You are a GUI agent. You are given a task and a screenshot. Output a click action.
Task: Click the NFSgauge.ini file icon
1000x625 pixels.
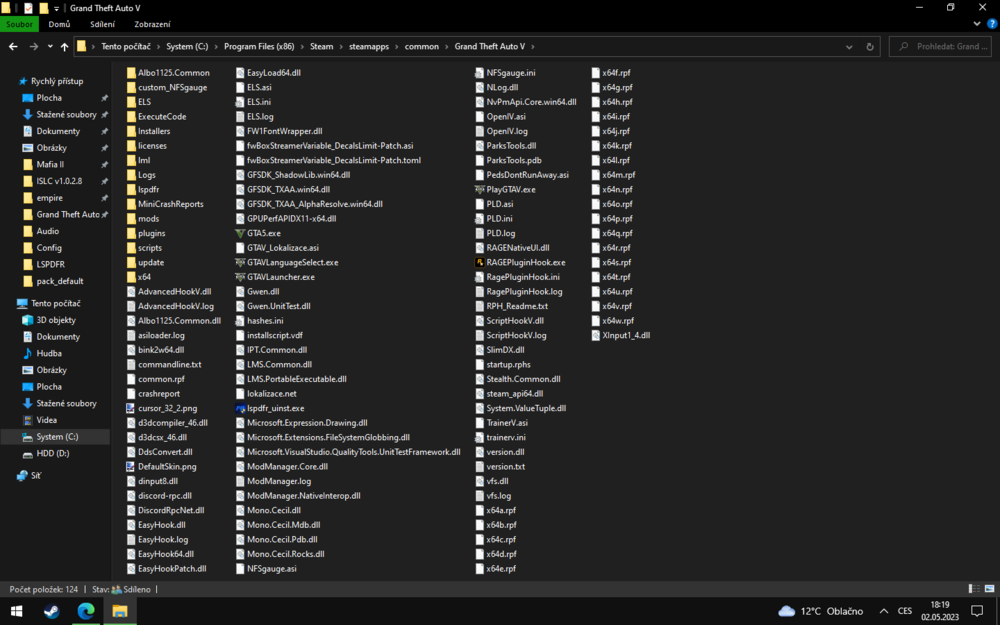[480, 73]
